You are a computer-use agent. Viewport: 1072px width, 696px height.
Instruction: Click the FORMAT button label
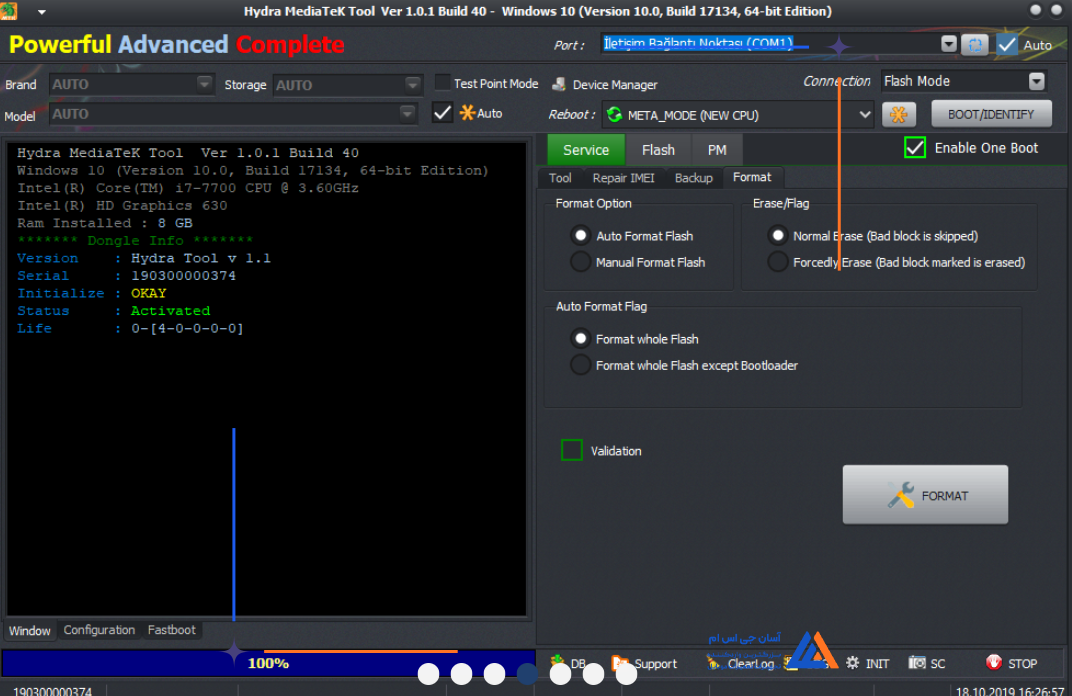point(945,496)
